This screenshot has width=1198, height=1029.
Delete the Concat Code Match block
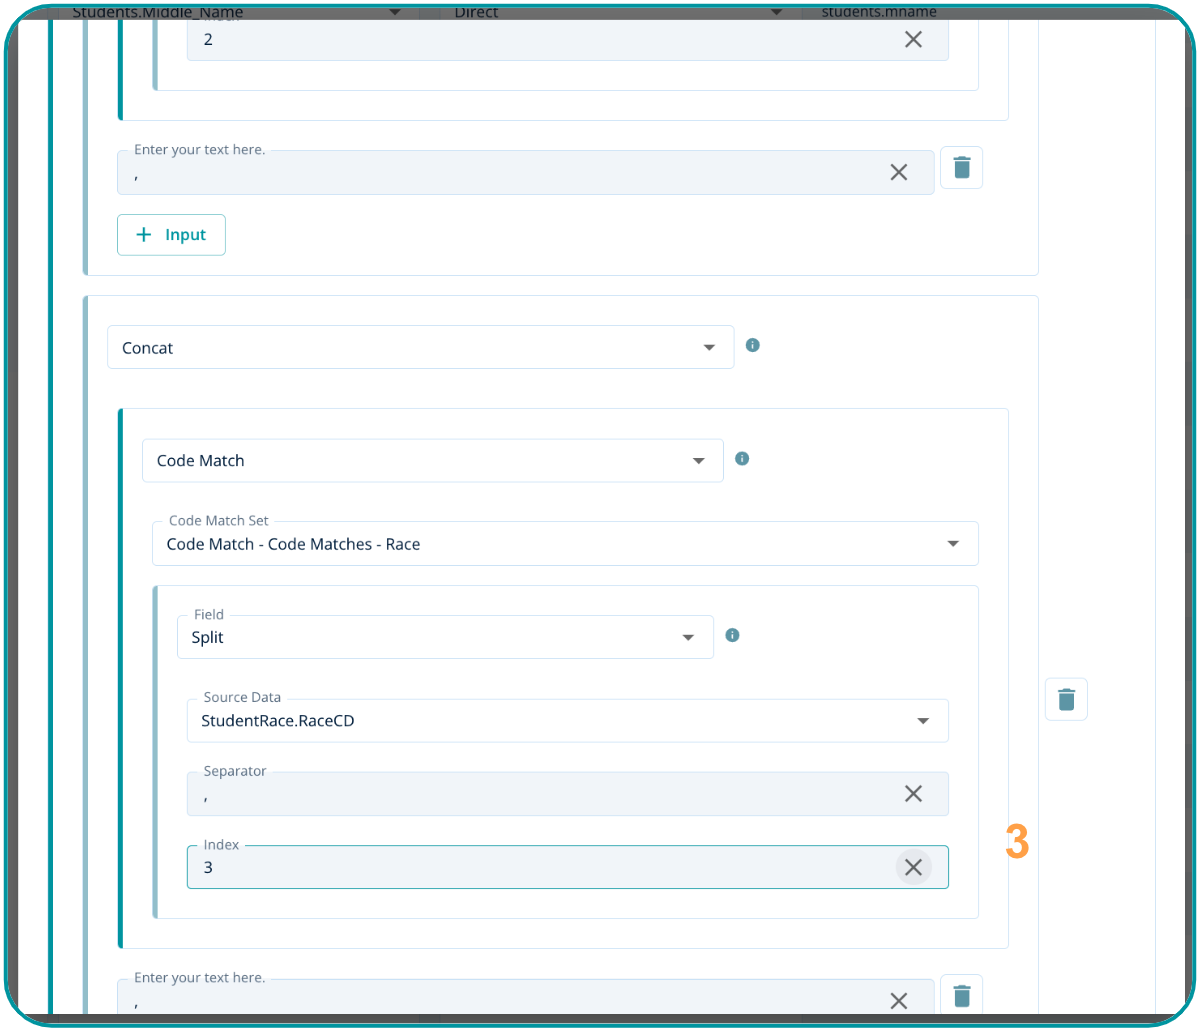1066,700
